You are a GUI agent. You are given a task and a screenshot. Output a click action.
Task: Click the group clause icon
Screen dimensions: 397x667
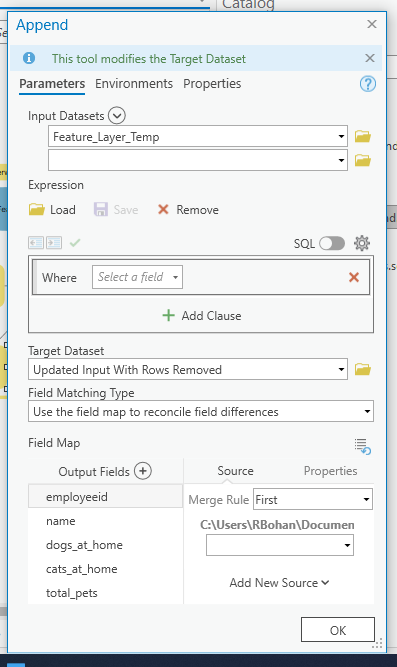pos(54,243)
